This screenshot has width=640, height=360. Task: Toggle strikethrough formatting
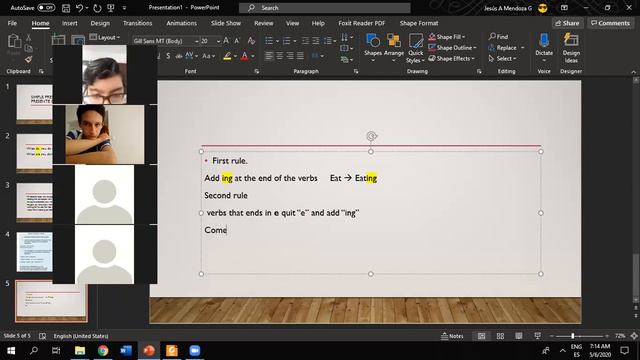click(x=178, y=56)
